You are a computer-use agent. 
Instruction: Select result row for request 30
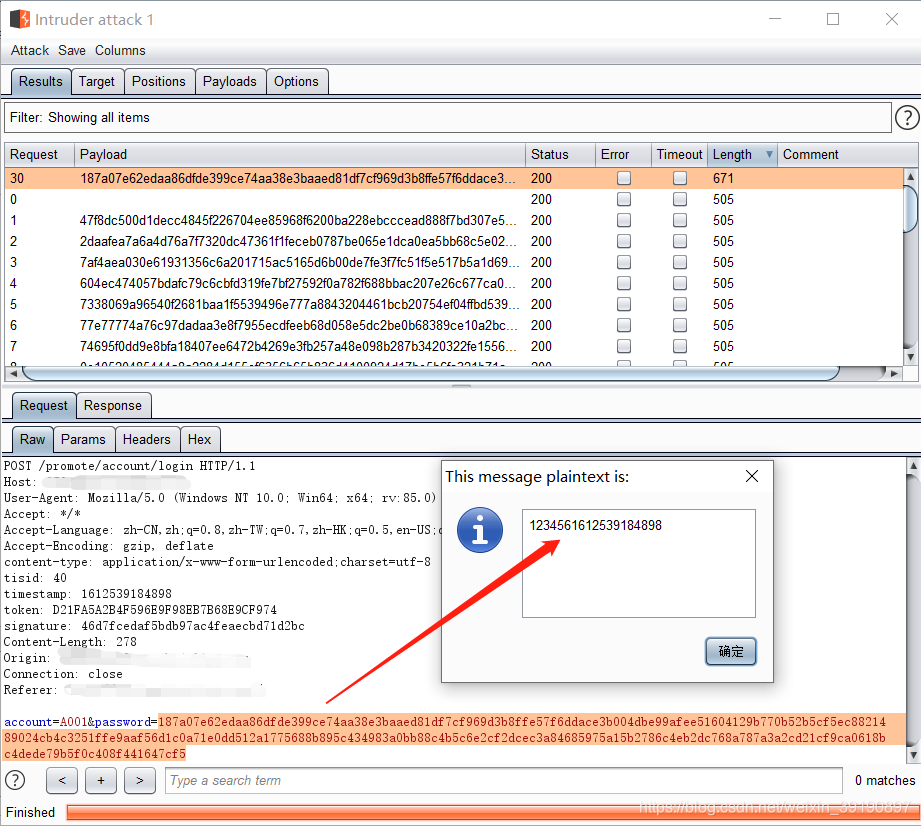tap(453, 178)
